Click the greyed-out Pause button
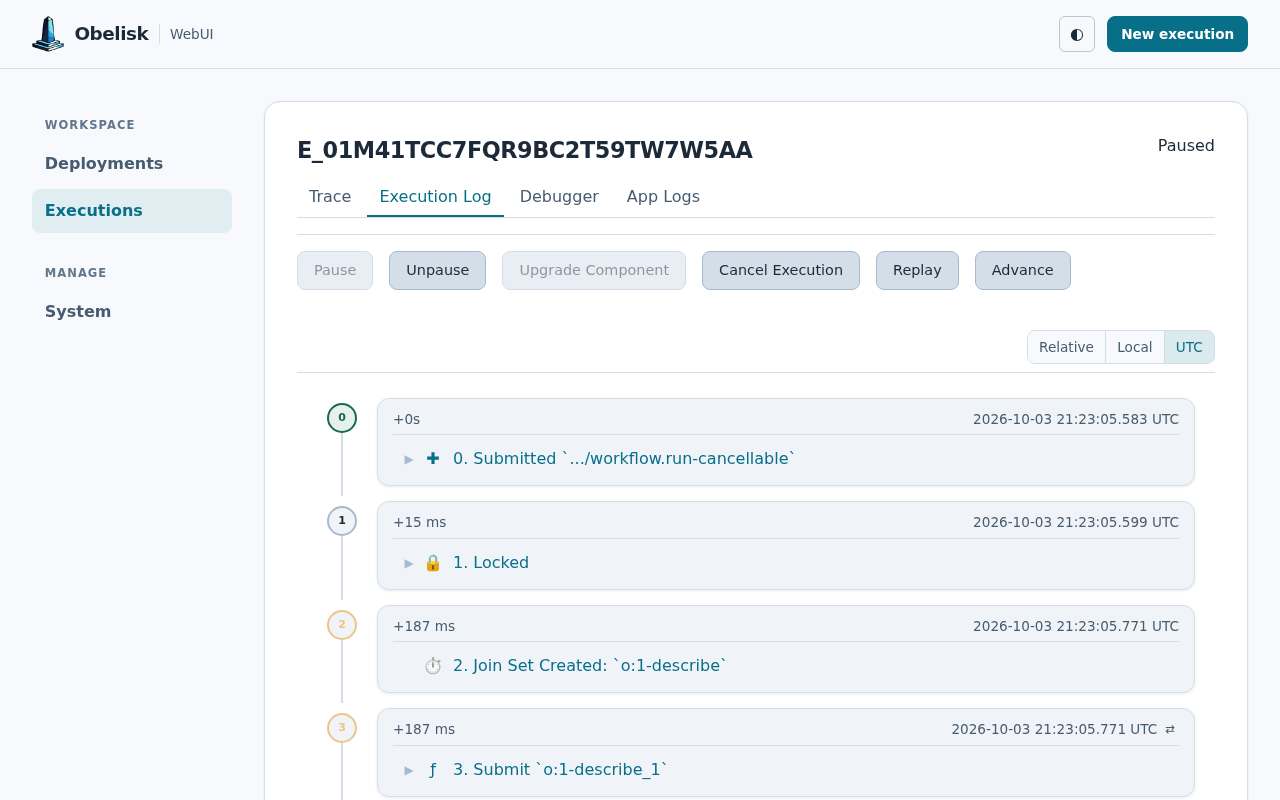 tap(335, 270)
